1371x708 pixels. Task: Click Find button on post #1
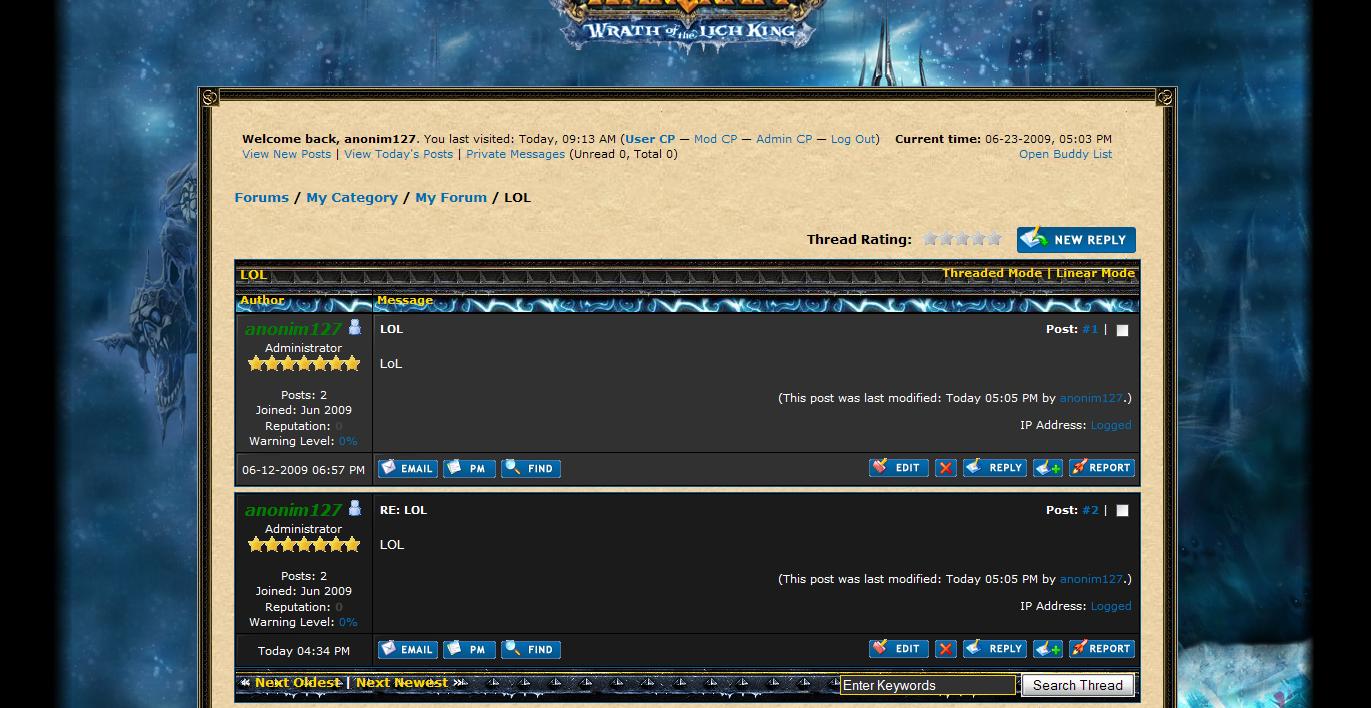coord(531,468)
